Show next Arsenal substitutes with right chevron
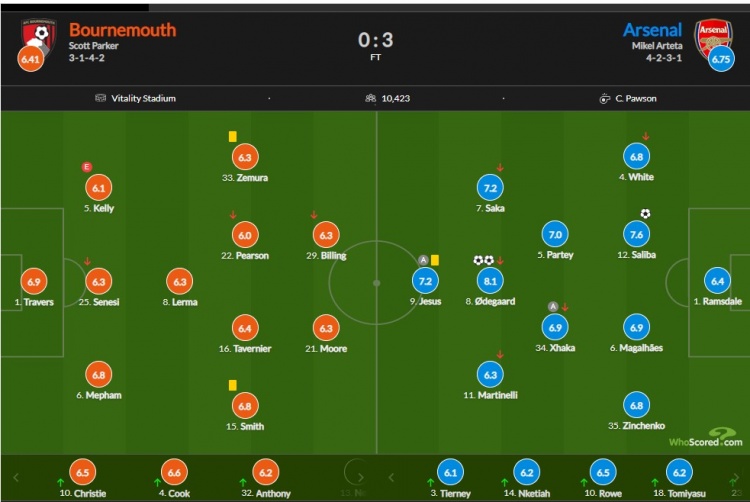The height and width of the screenshot is (502, 750). click(735, 477)
